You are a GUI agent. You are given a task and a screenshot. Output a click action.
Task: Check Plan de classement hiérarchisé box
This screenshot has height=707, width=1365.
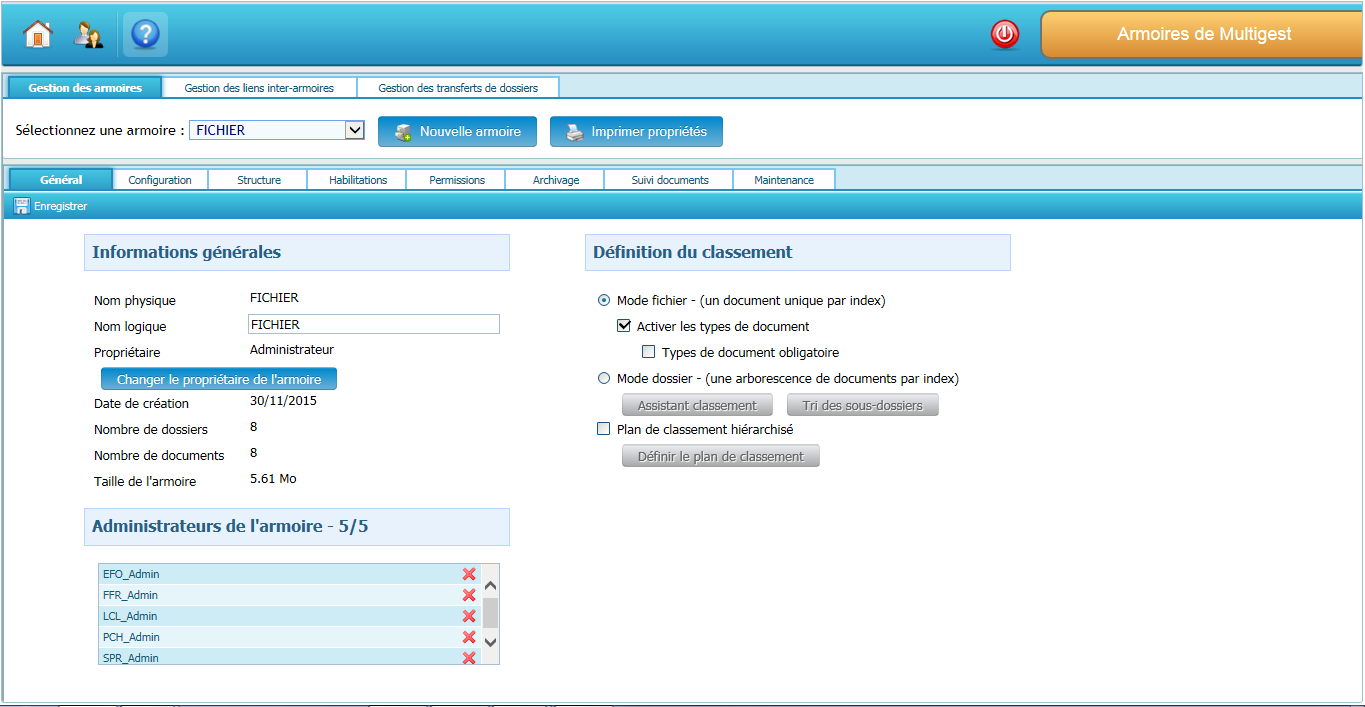(x=603, y=429)
